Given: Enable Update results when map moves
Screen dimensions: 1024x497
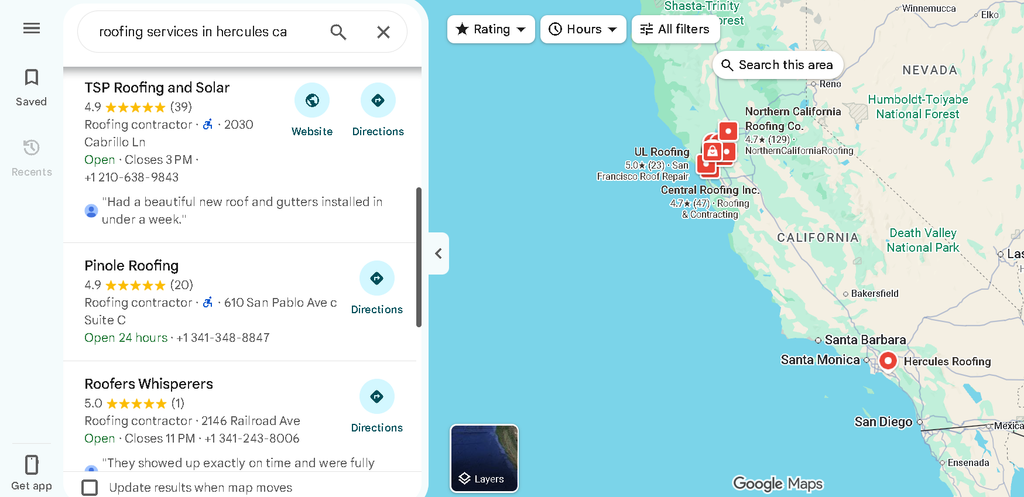Looking at the screenshot, I should coord(89,487).
